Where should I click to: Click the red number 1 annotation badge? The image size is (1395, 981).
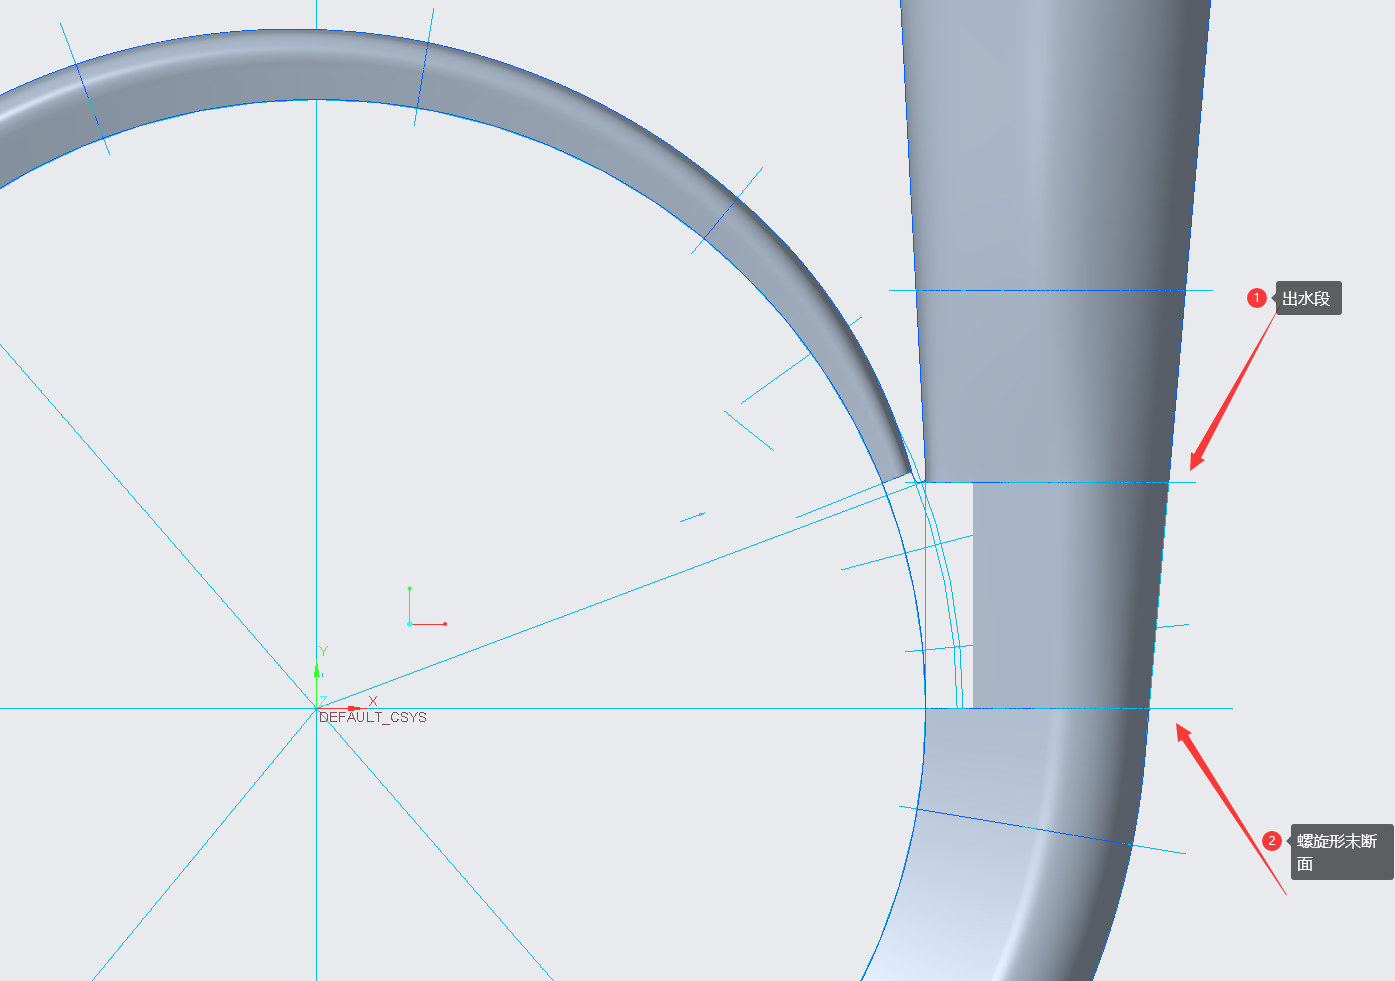point(1257,298)
